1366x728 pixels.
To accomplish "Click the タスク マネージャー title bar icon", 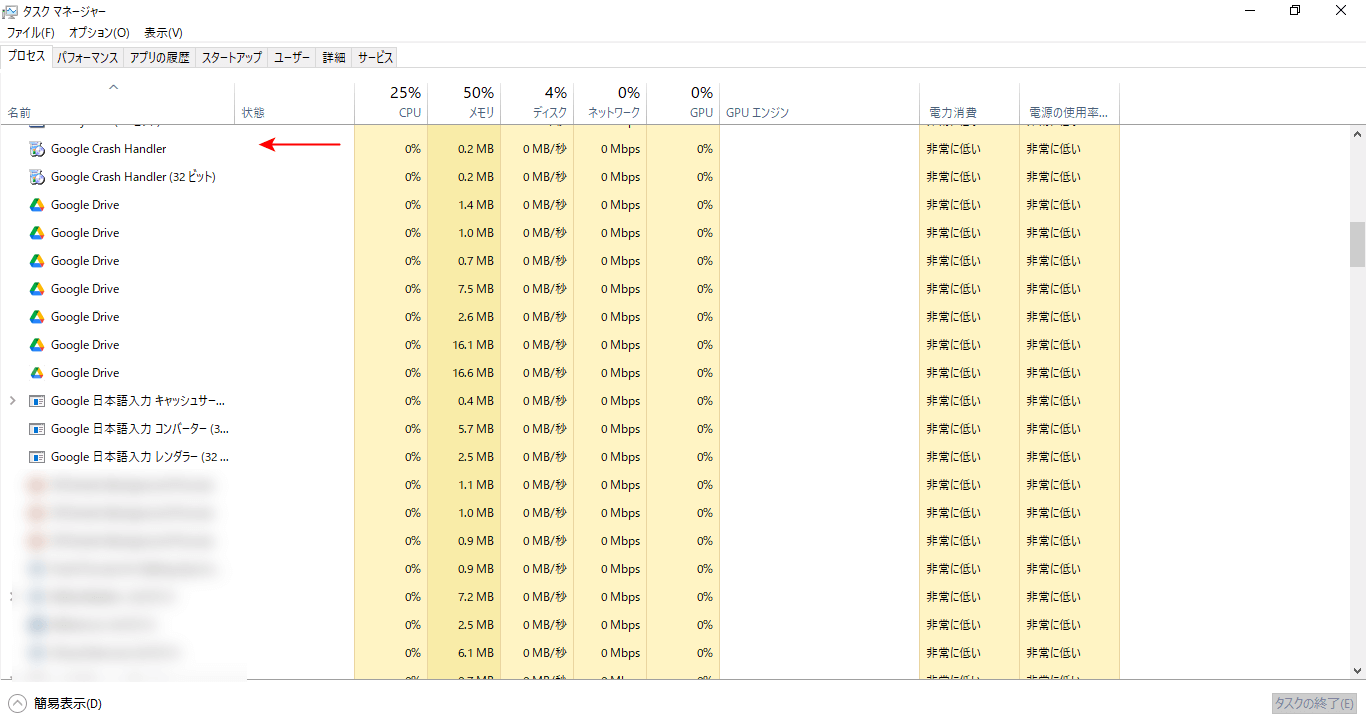I will click(10, 11).
